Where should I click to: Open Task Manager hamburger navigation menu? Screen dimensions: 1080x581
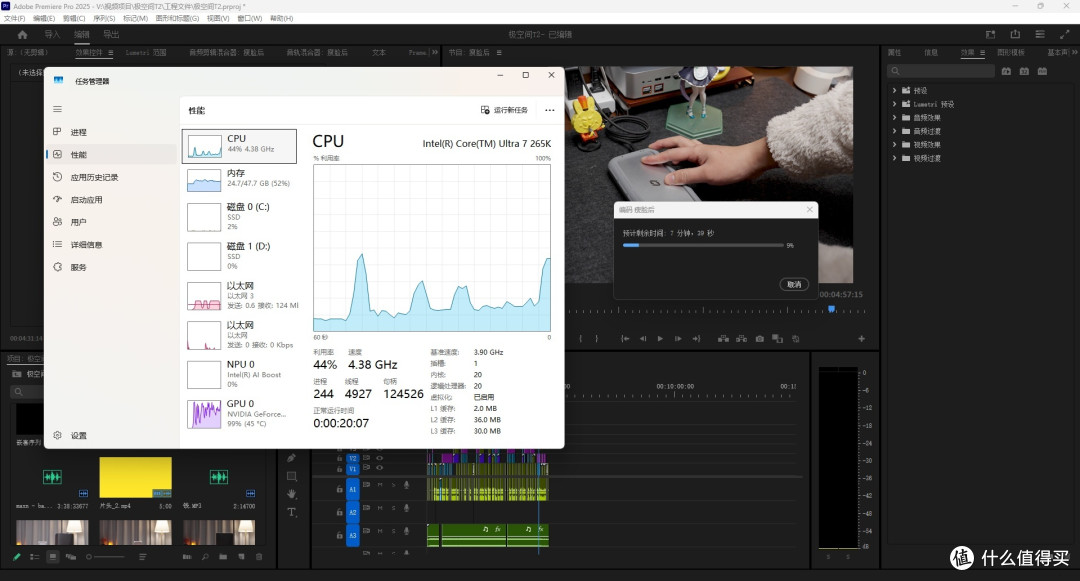point(57,109)
